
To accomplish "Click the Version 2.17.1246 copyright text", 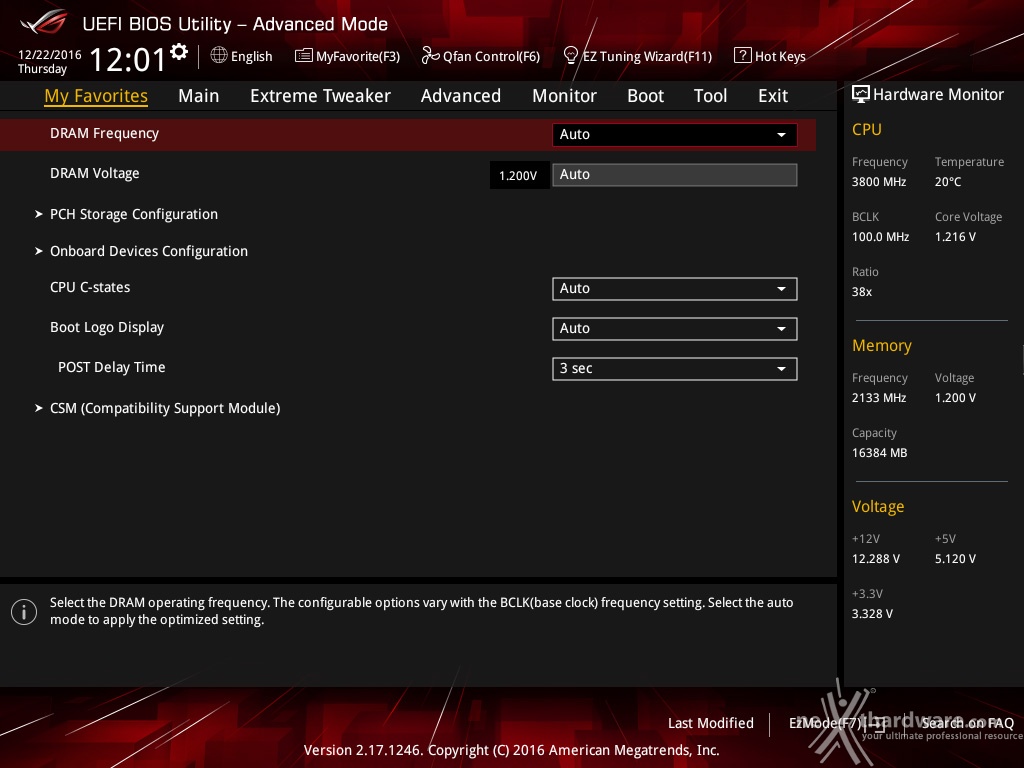I will point(511,750).
